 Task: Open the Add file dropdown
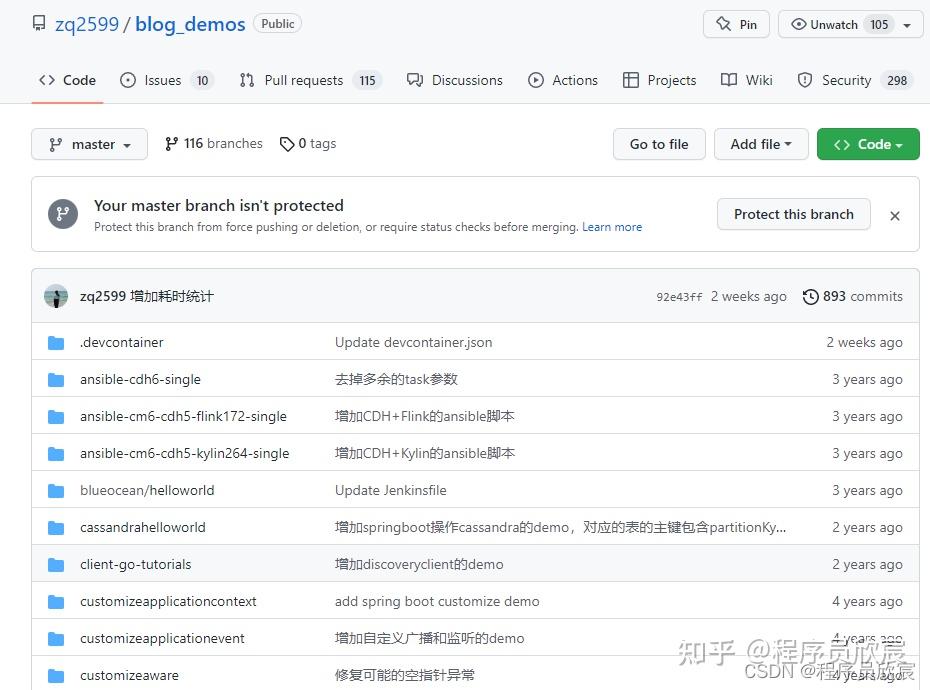[x=761, y=144]
